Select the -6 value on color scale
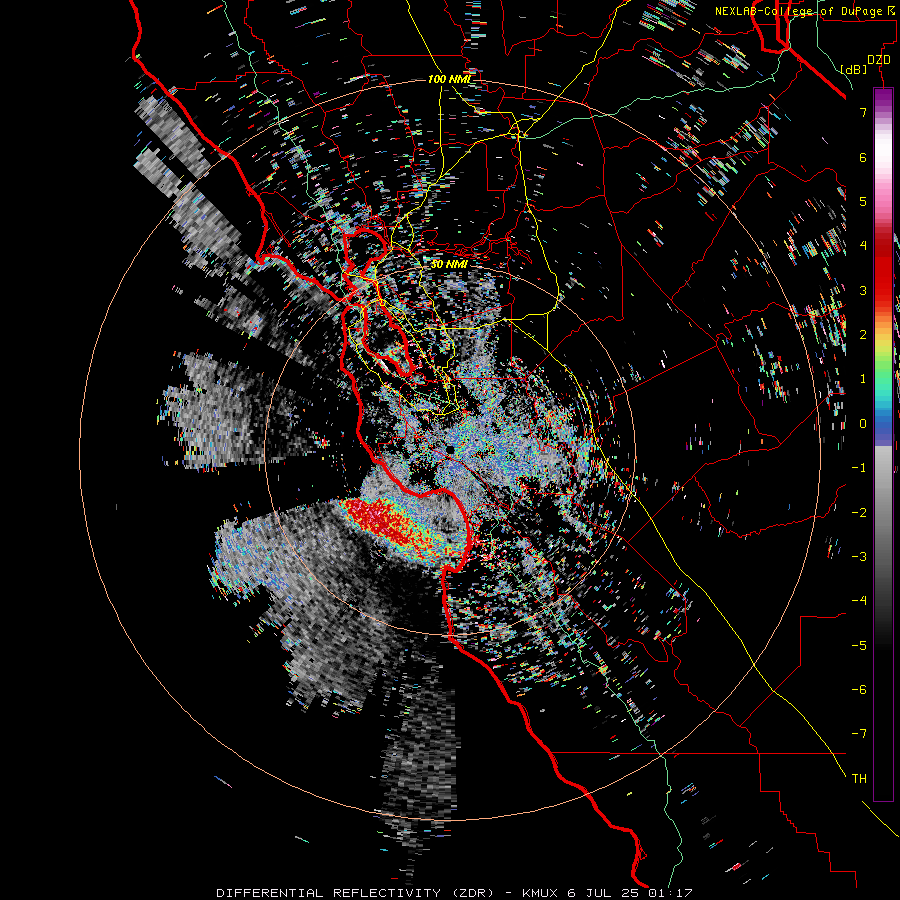The height and width of the screenshot is (900, 900). 859,690
